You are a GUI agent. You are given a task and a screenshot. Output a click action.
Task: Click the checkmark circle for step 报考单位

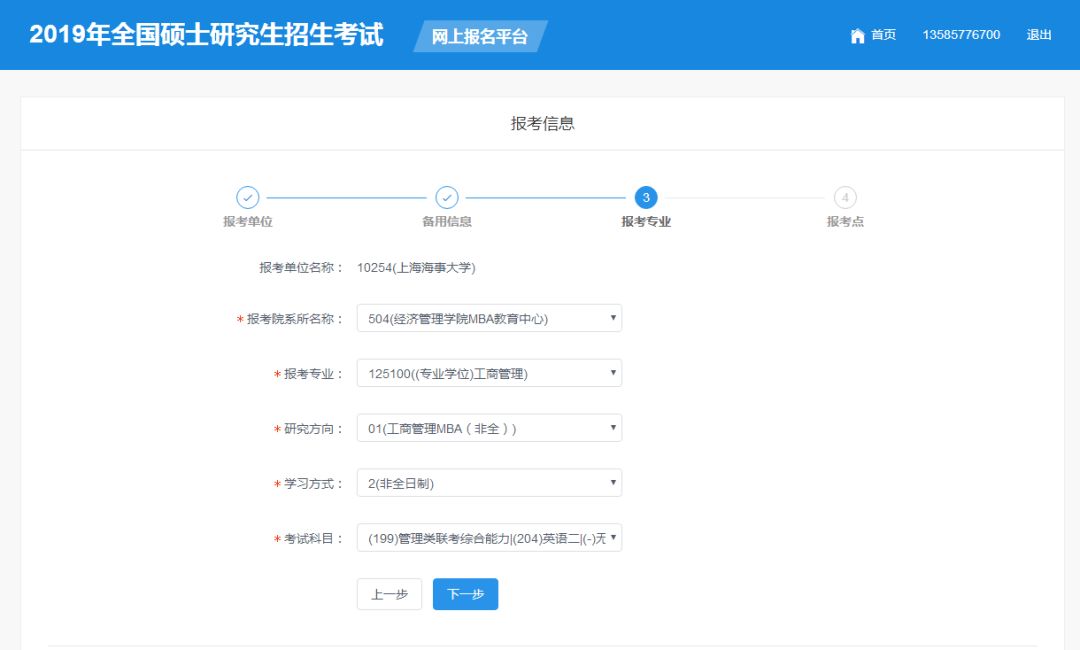pos(247,198)
